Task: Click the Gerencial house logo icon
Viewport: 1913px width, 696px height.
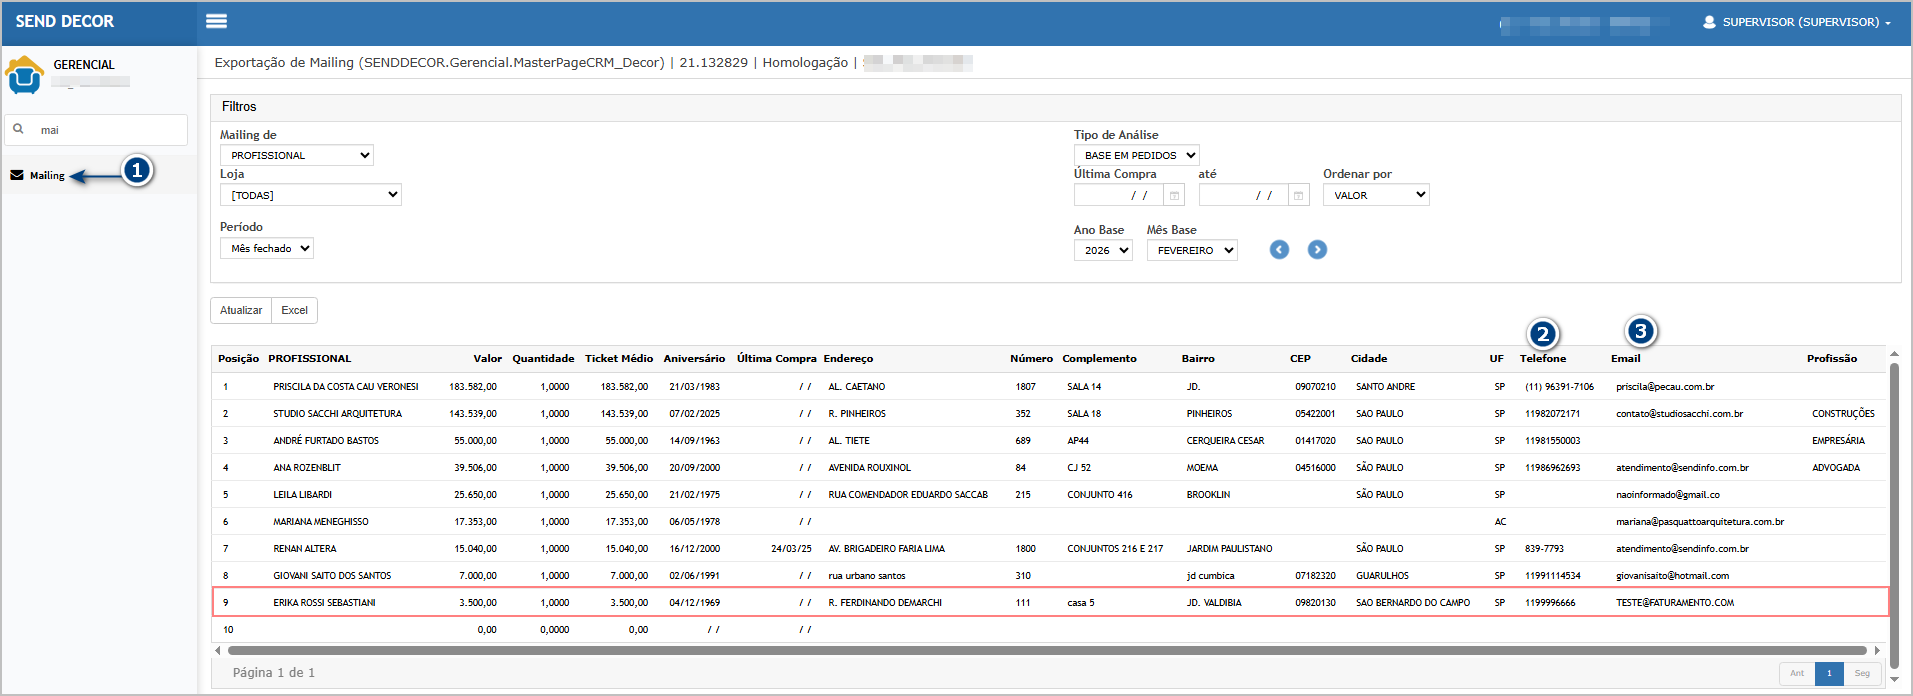Action: click(x=24, y=75)
